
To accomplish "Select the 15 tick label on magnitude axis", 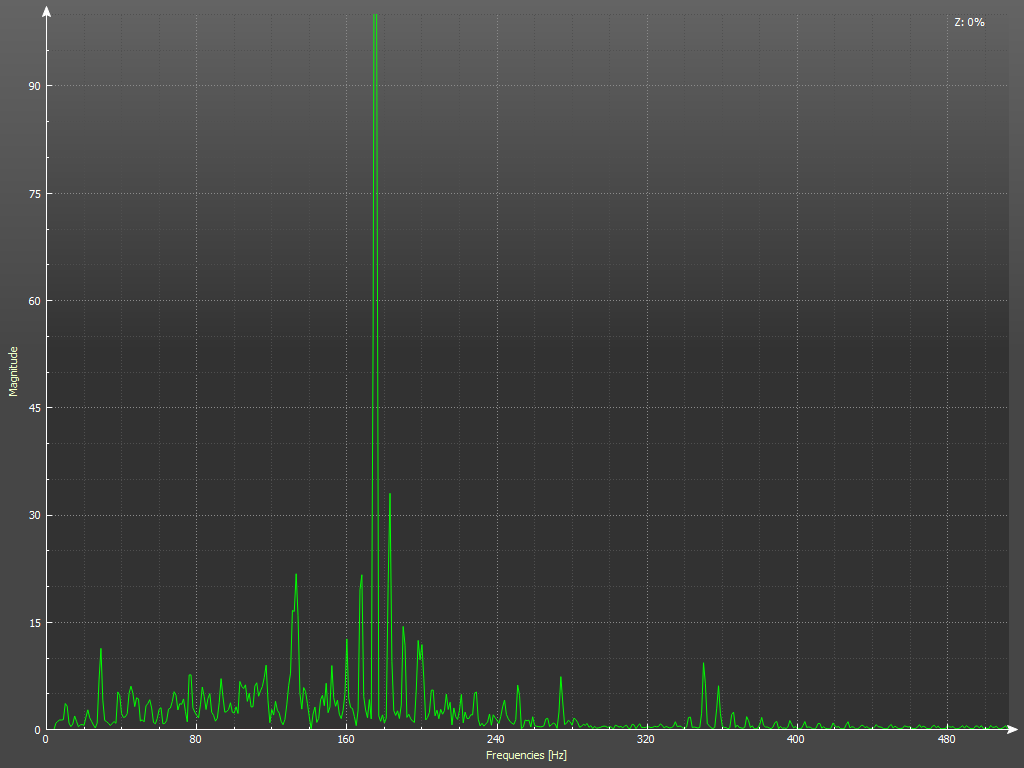I will click(34, 622).
